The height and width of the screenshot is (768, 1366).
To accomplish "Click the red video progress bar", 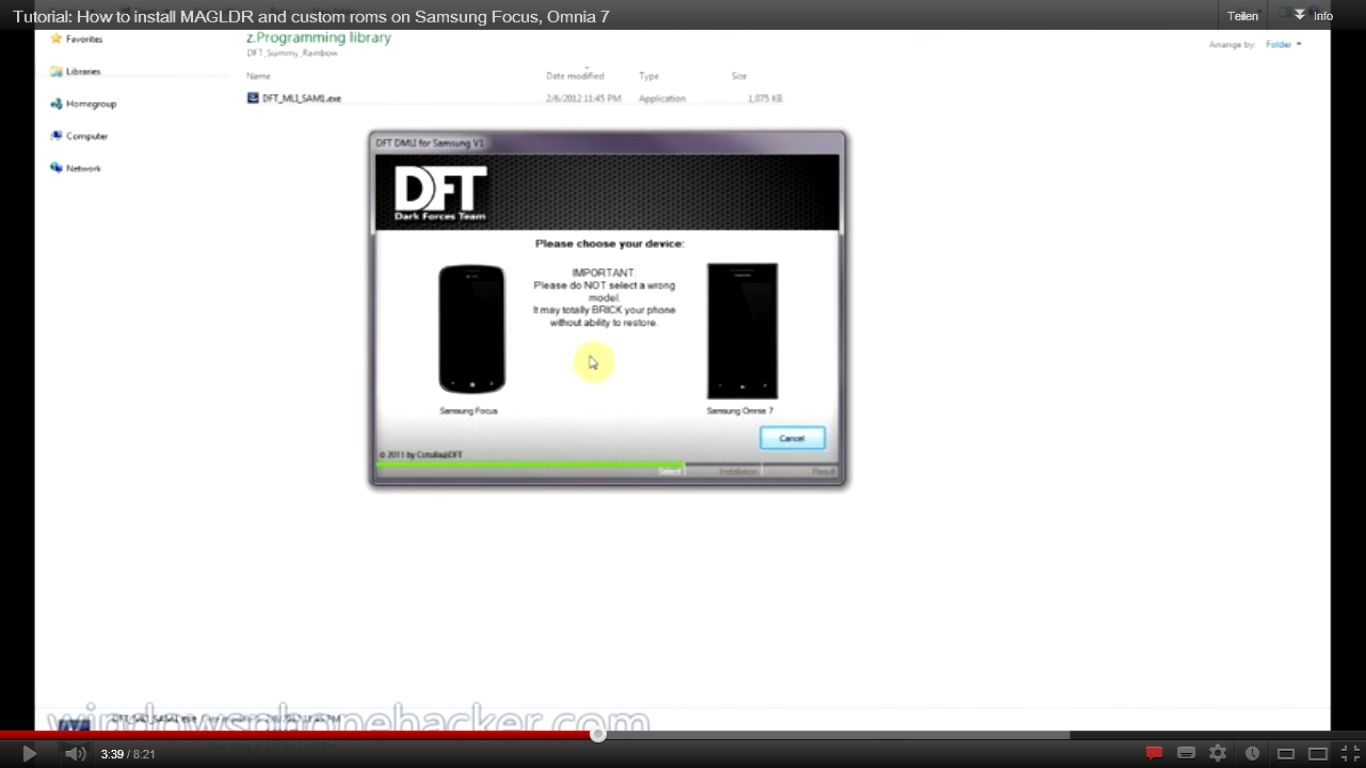I will (299, 735).
